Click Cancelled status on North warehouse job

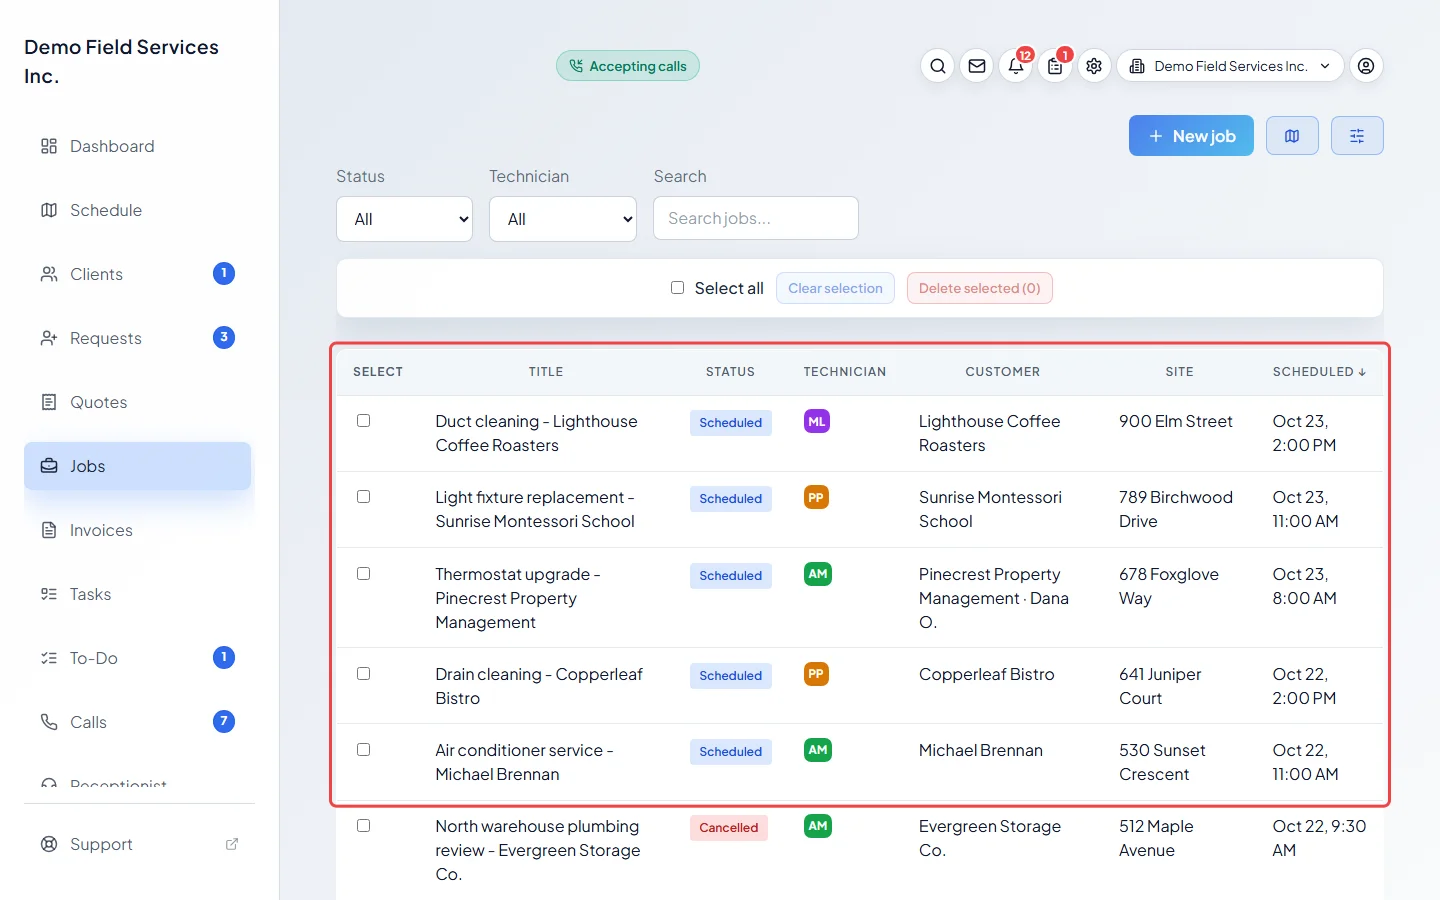coord(729,828)
